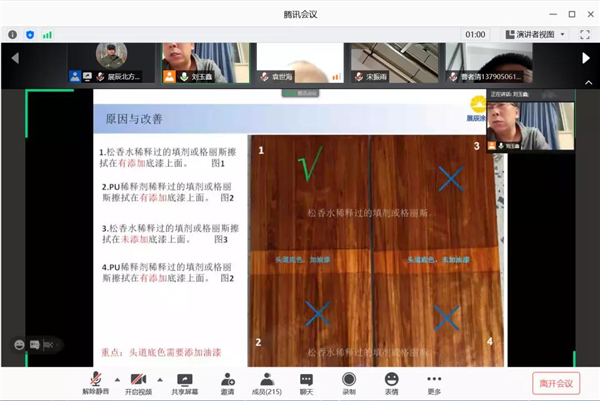Click the camera-off icon in floating toolbar

click(x=48, y=345)
